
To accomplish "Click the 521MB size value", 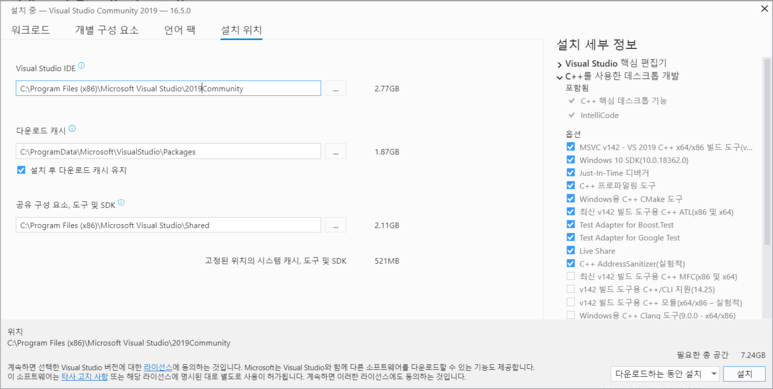I will point(387,260).
